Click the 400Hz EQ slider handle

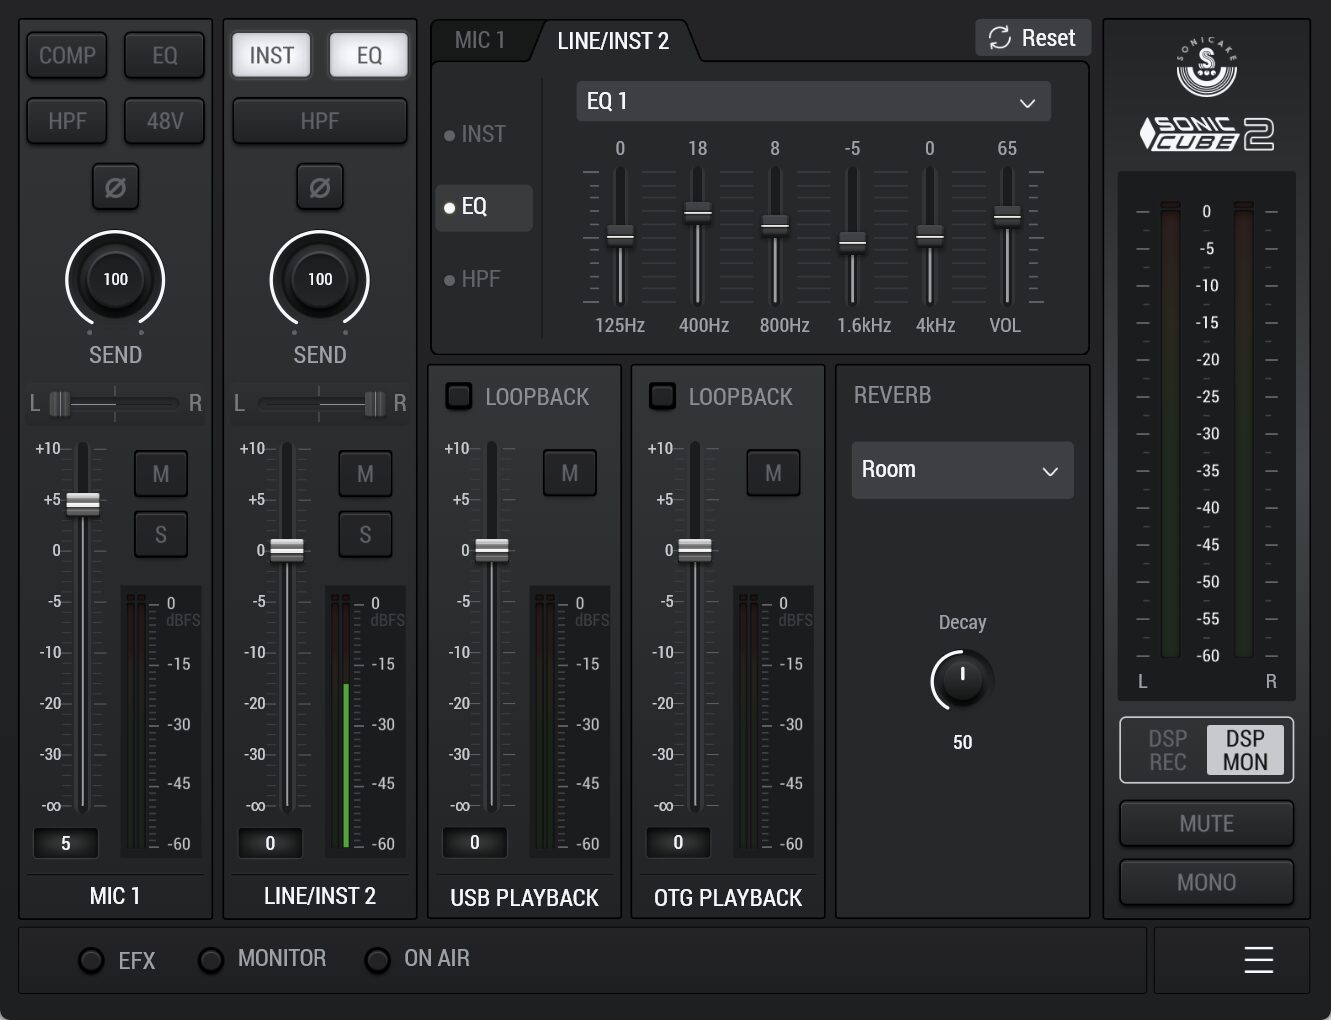click(x=697, y=212)
